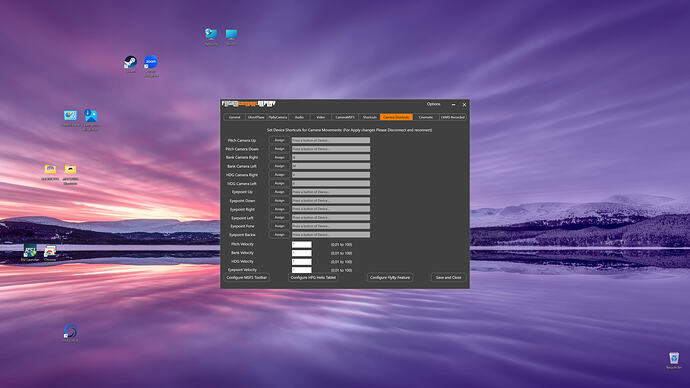This screenshot has height=388, width=690.
Task: Click Configure HPG Helo Tablet button
Action: click(x=313, y=278)
